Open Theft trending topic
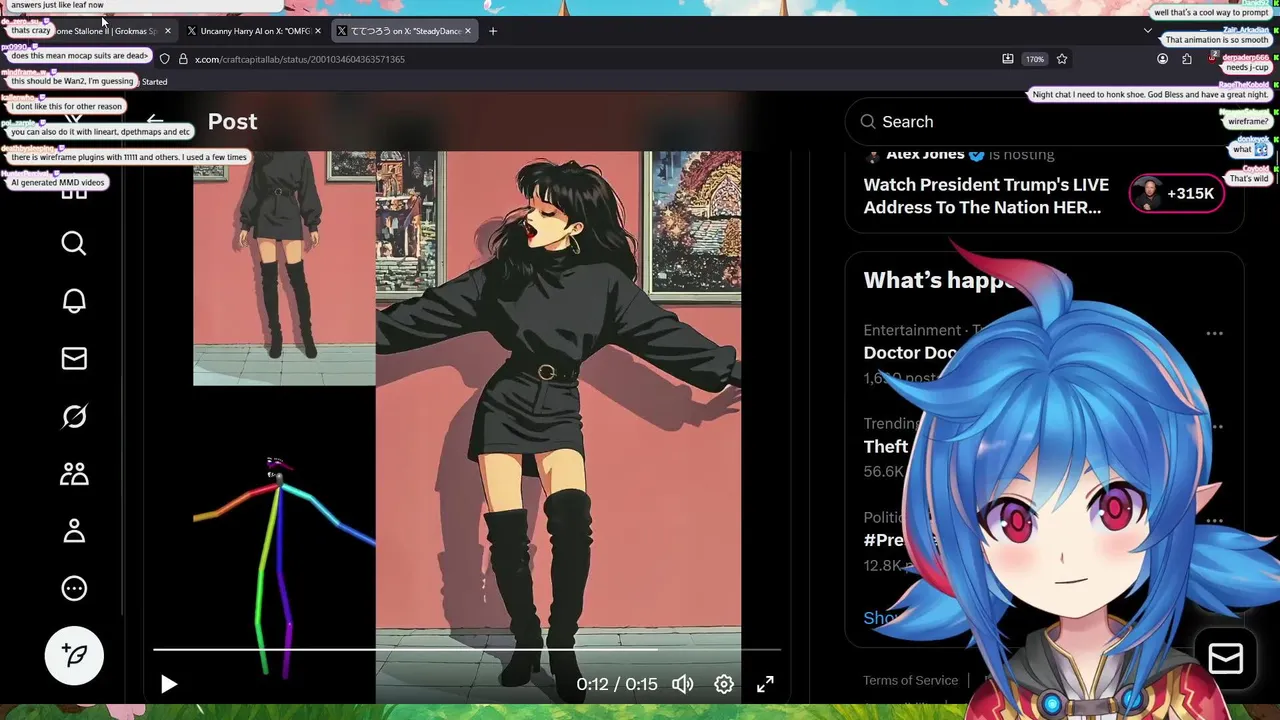The width and height of the screenshot is (1280, 720). [886, 446]
